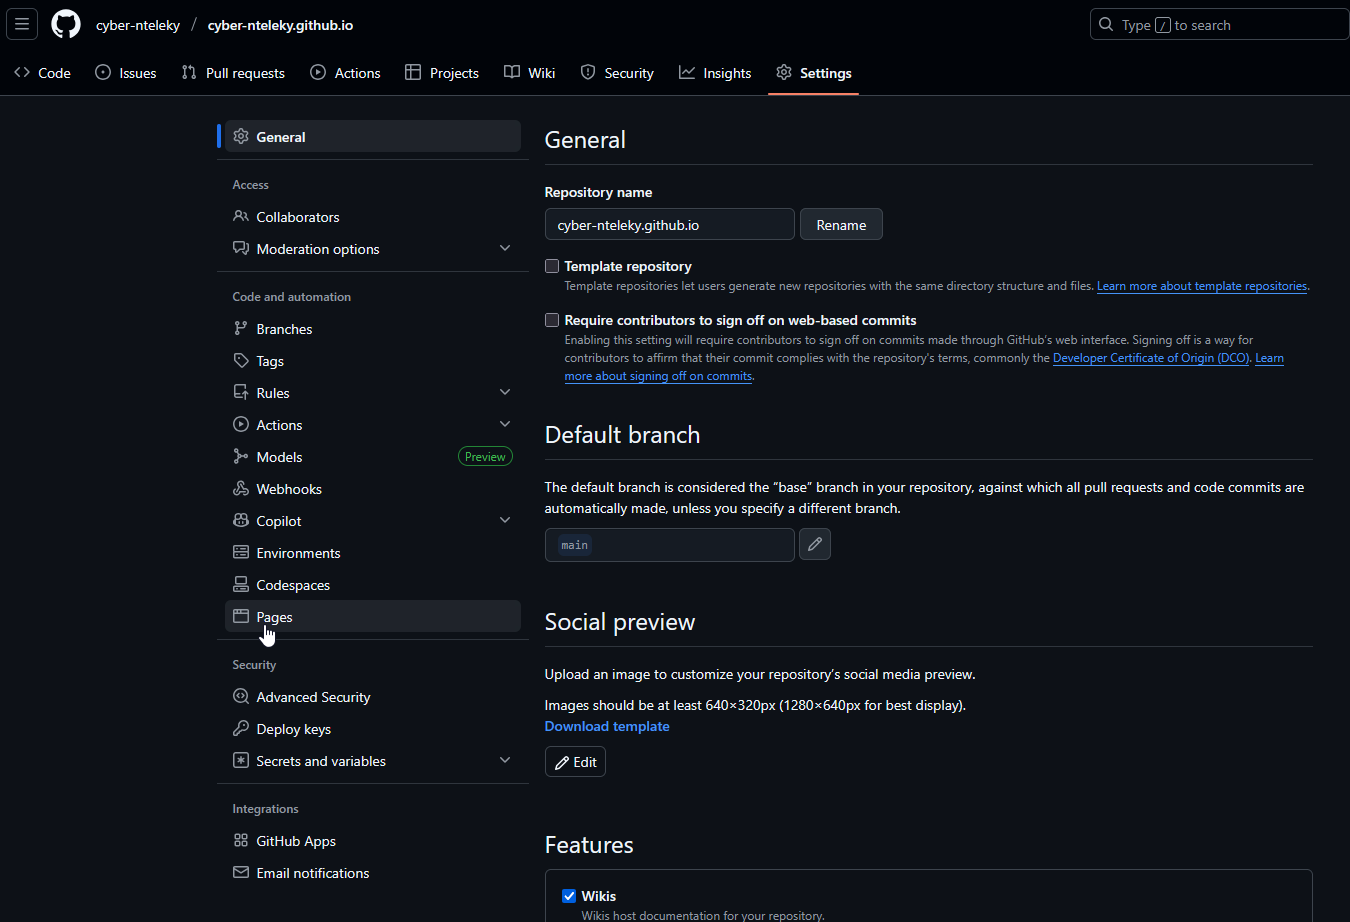1350x922 pixels.
Task: Click the Insights graph icon
Action: point(687,72)
